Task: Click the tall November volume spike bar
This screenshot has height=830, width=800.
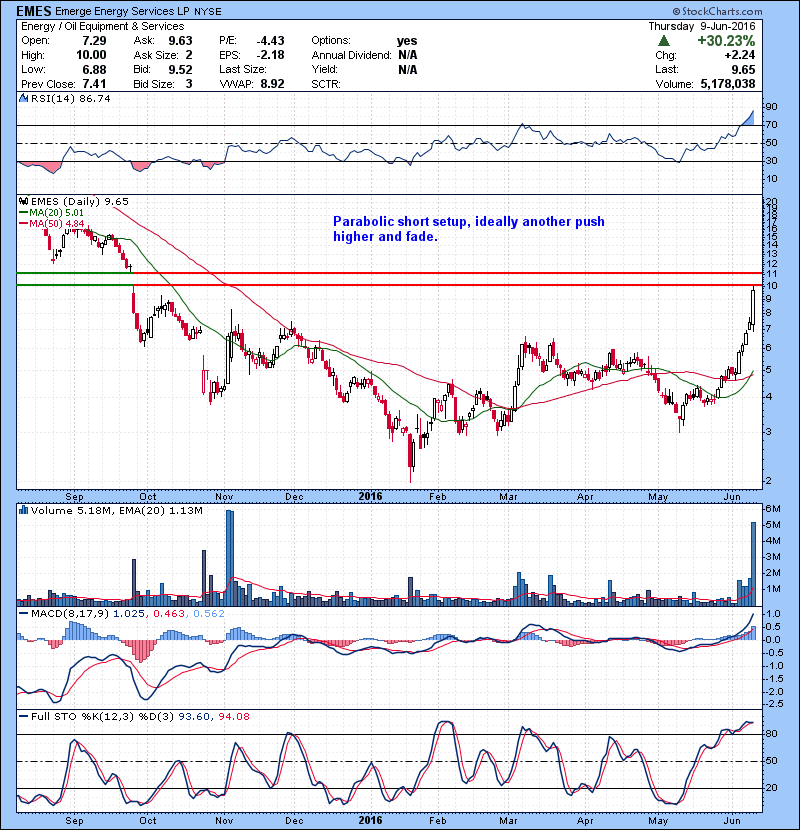Action: pyautogui.click(x=230, y=558)
